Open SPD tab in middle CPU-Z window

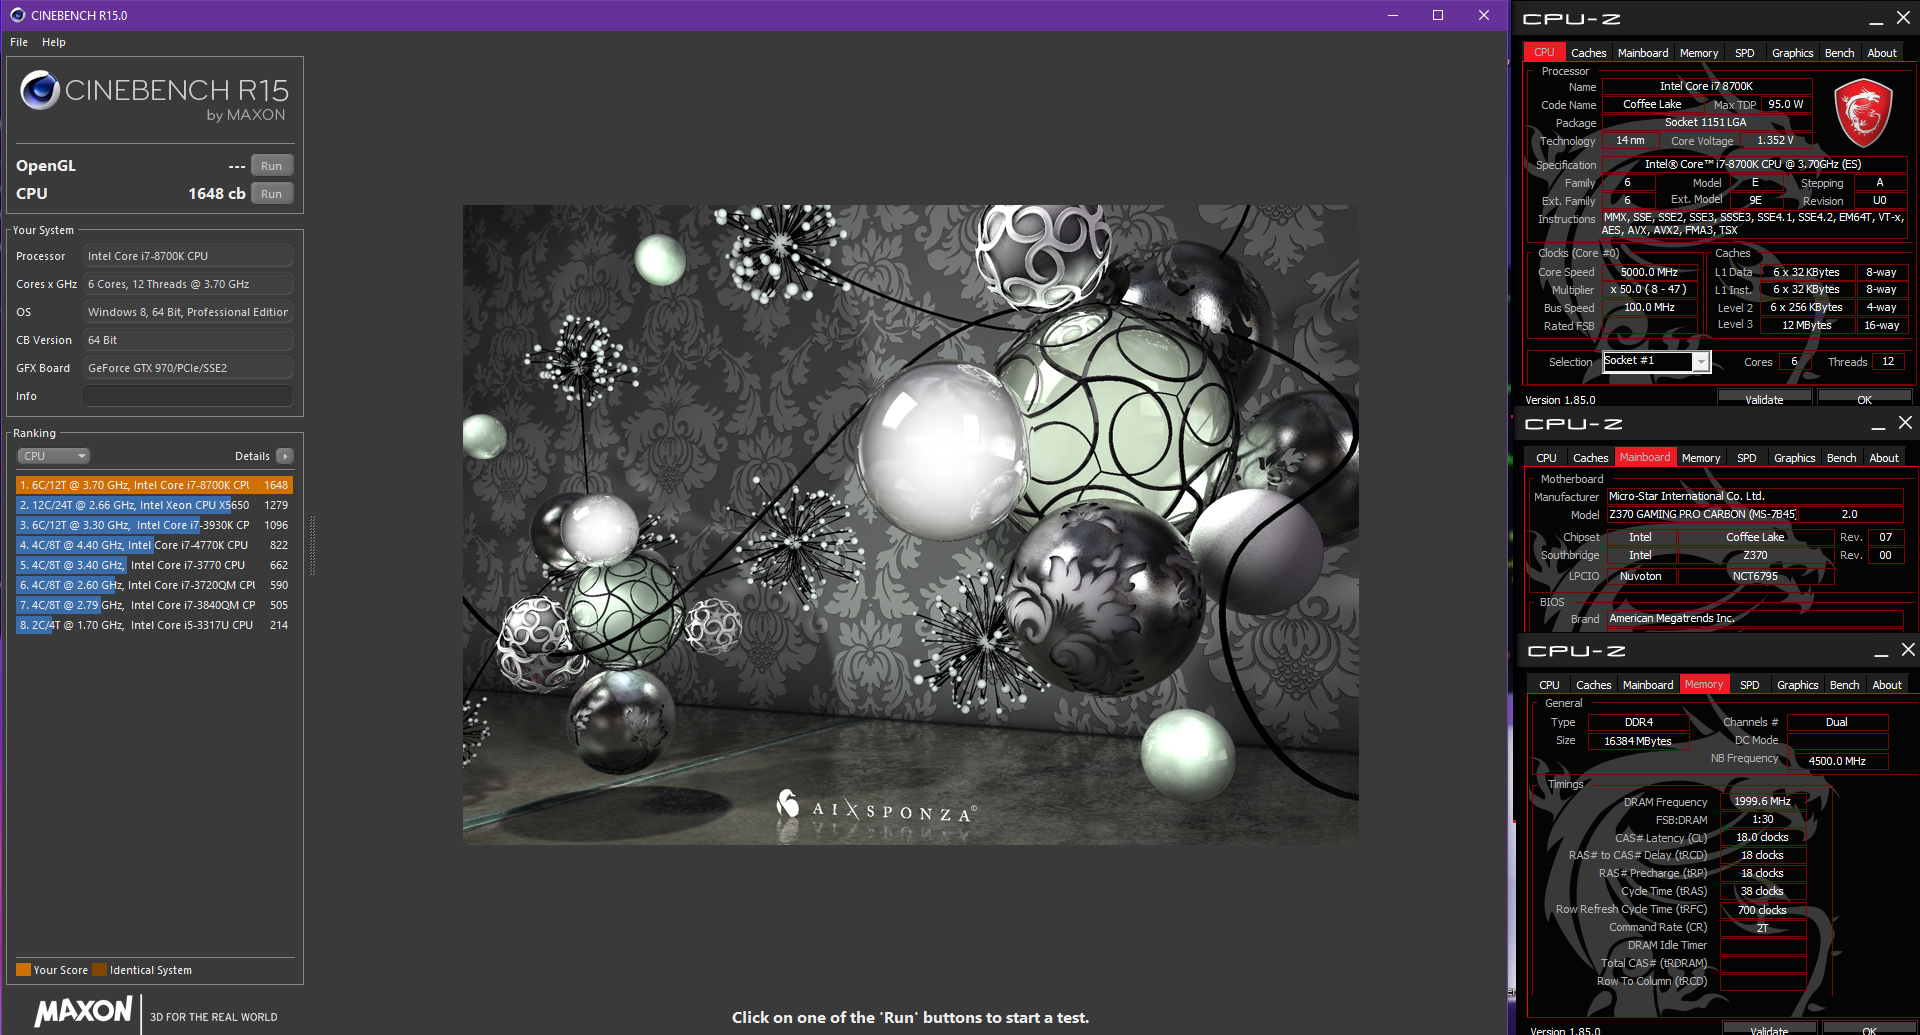[x=1747, y=458]
